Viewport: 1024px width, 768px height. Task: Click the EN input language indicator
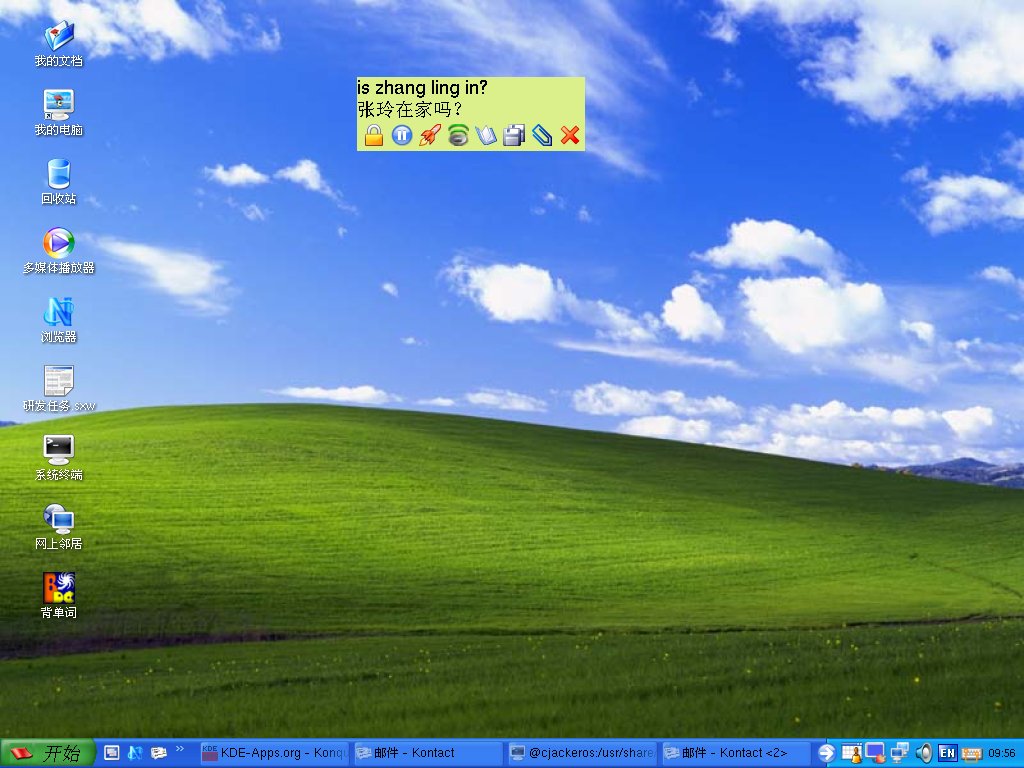coord(947,753)
